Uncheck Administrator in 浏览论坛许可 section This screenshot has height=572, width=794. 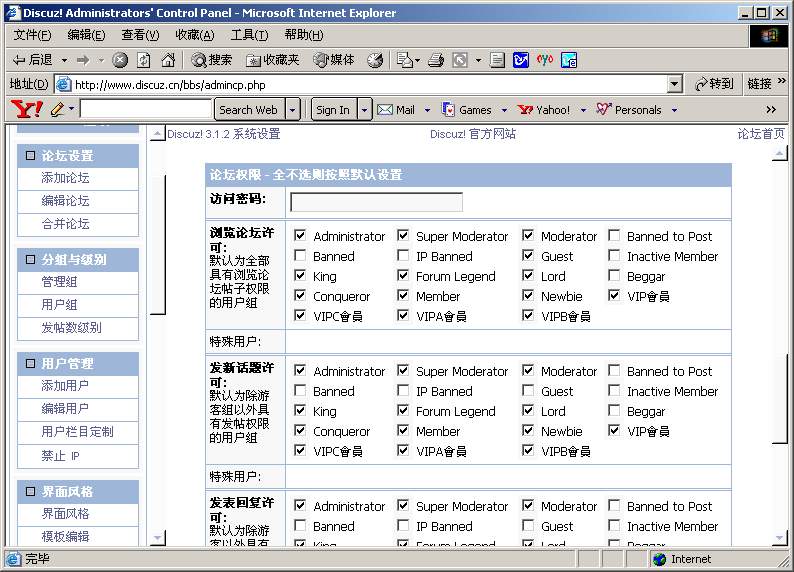coord(300,235)
